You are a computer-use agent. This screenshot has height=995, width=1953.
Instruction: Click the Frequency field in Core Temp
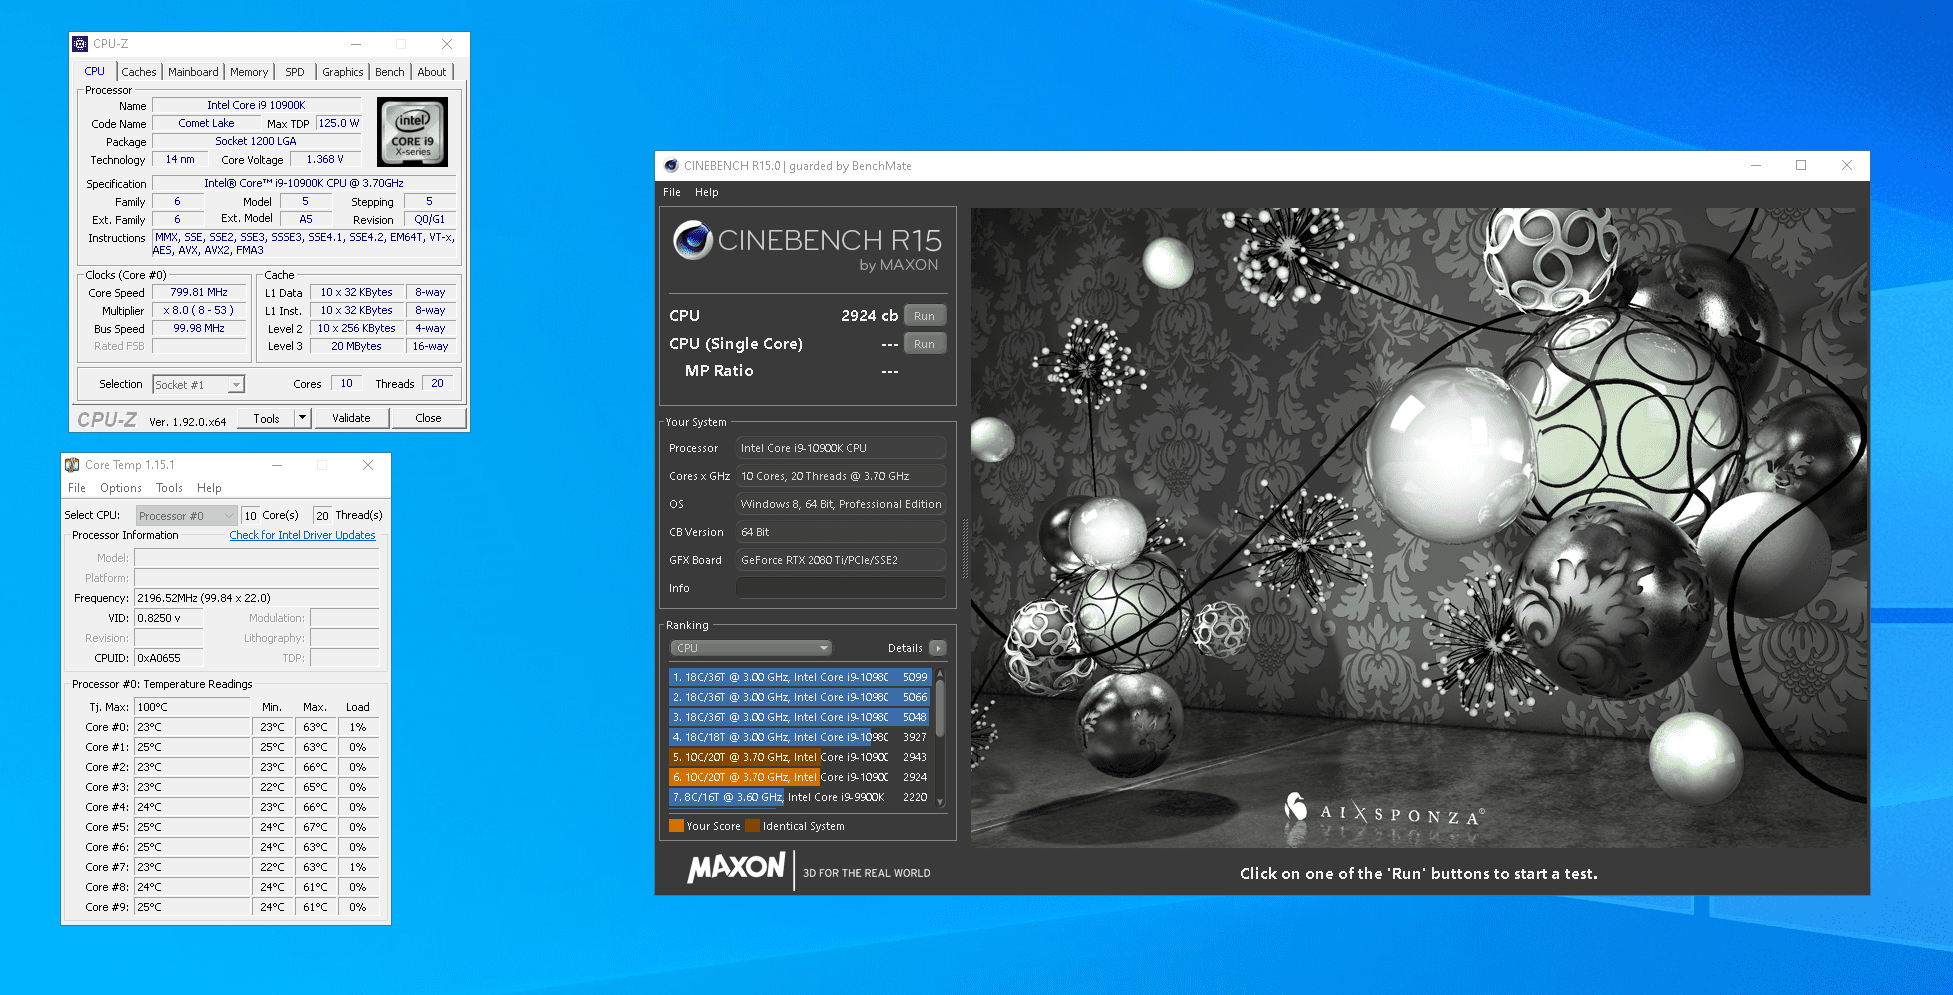pyautogui.click(x=257, y=598)
